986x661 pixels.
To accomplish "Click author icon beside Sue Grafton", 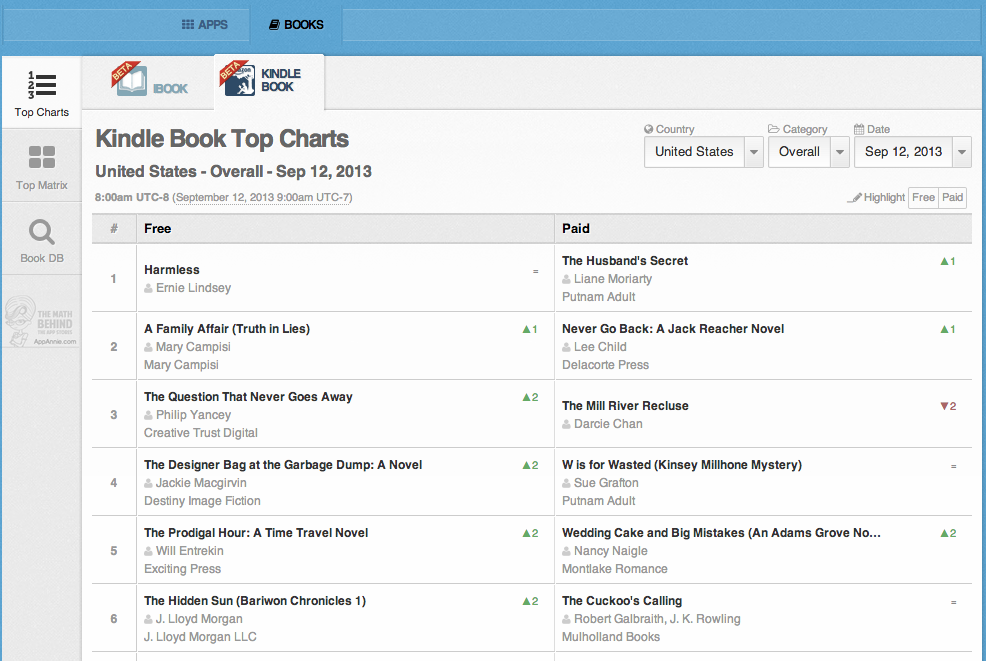I will (x=567, y=483).
